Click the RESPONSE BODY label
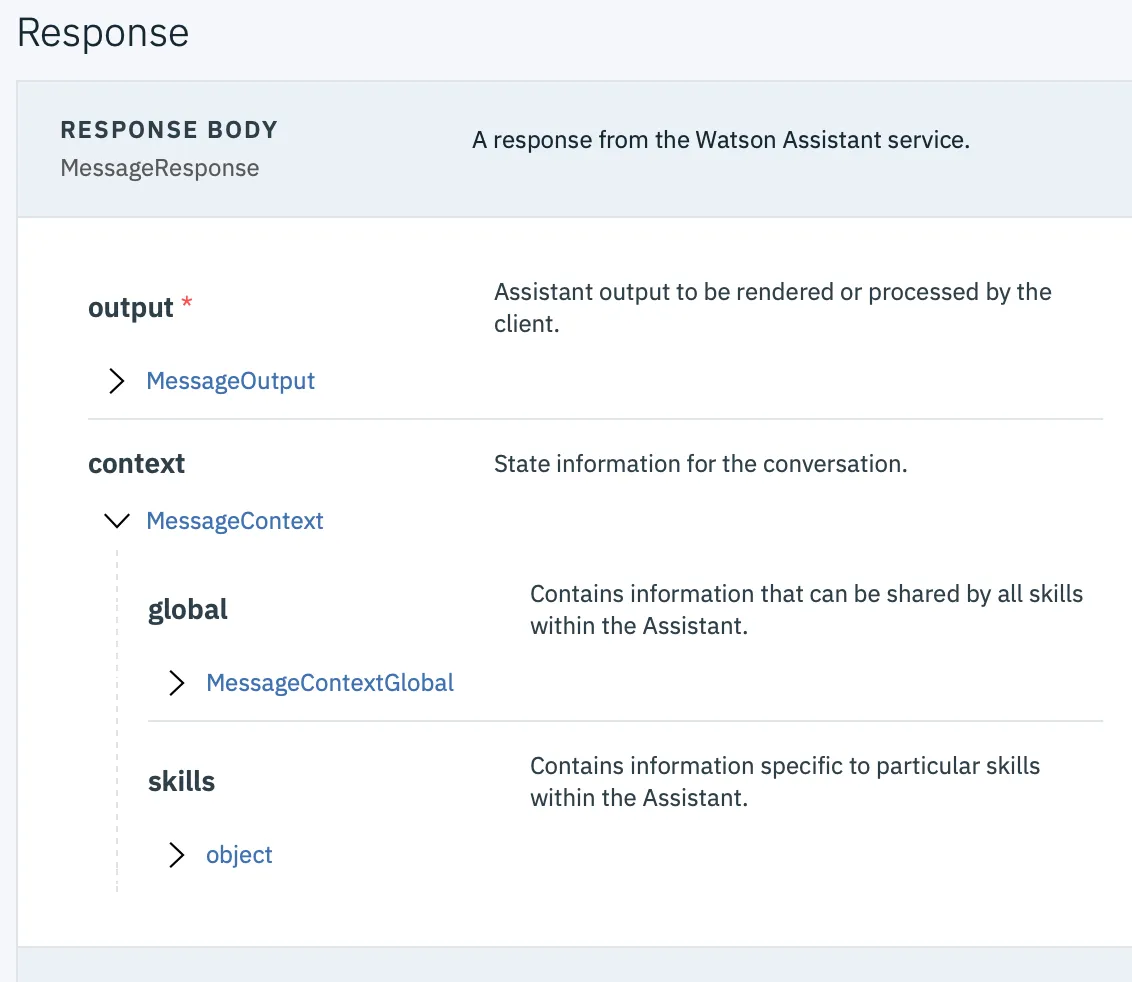 pyautogui.click(x=169, y=130)
